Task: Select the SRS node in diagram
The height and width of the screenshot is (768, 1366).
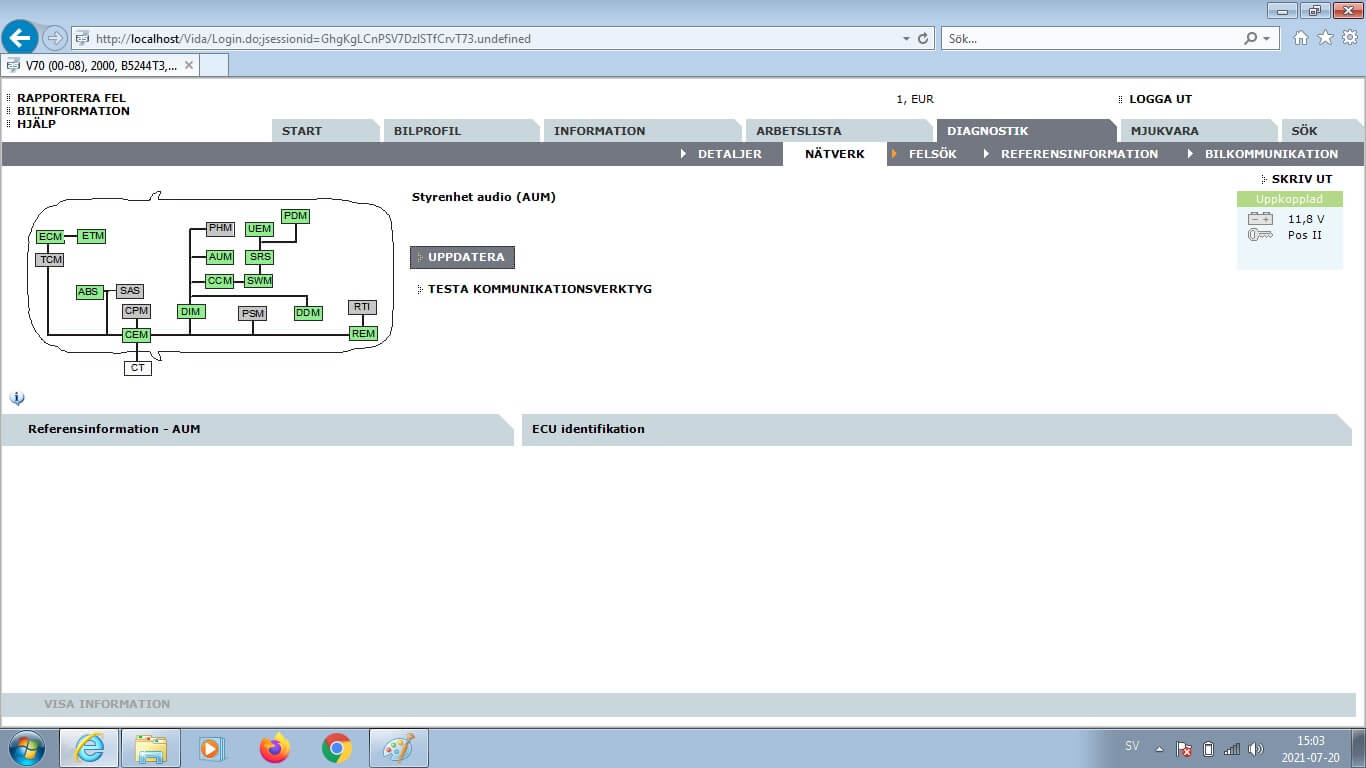Action: click(x=259, y=257)
